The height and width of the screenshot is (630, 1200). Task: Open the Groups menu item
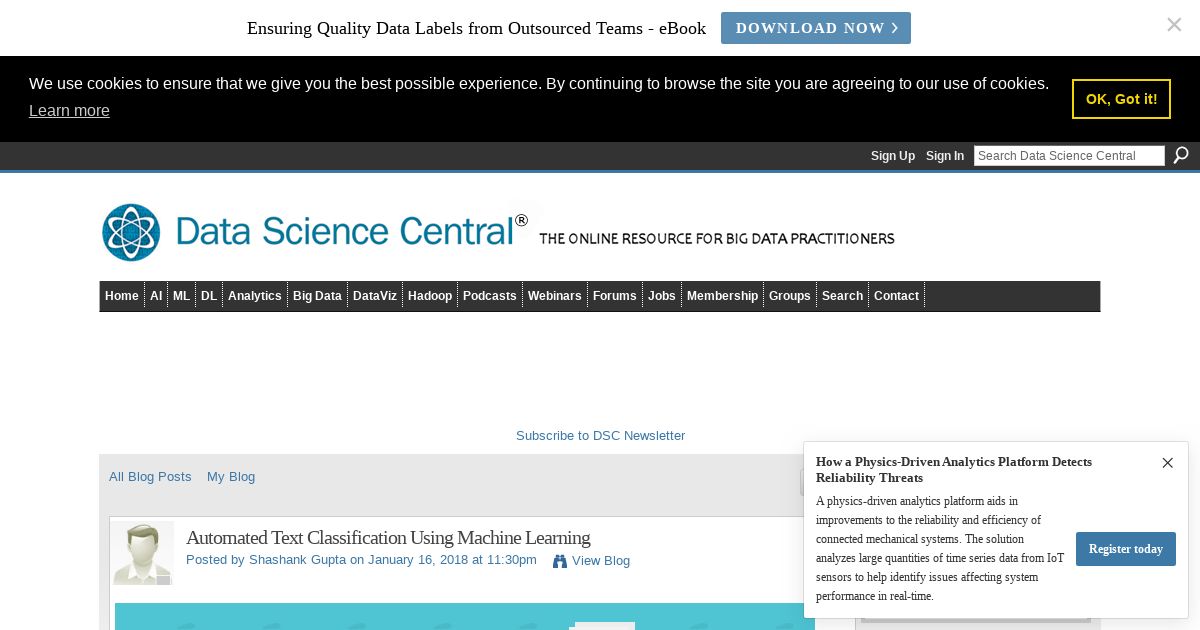click(790, 296)
